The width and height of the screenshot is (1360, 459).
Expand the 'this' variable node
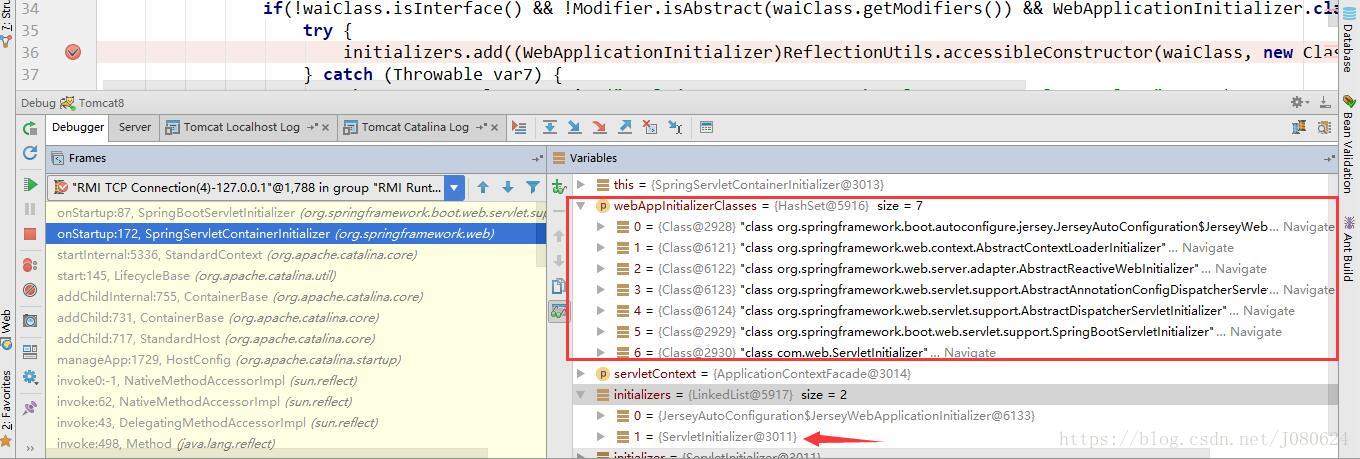pyautogui.click(x=581, y=184)
